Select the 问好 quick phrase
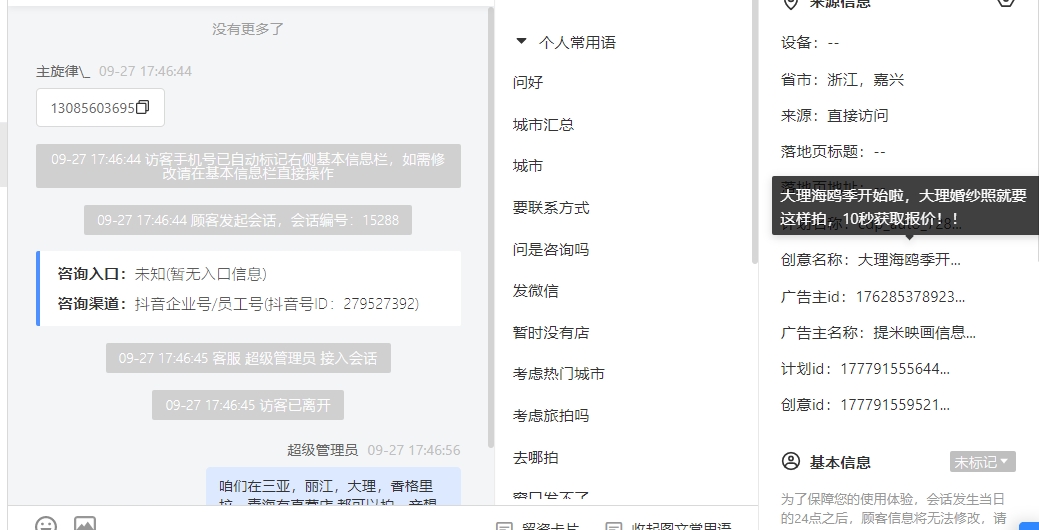1039x530 pixels. point(528,82)
